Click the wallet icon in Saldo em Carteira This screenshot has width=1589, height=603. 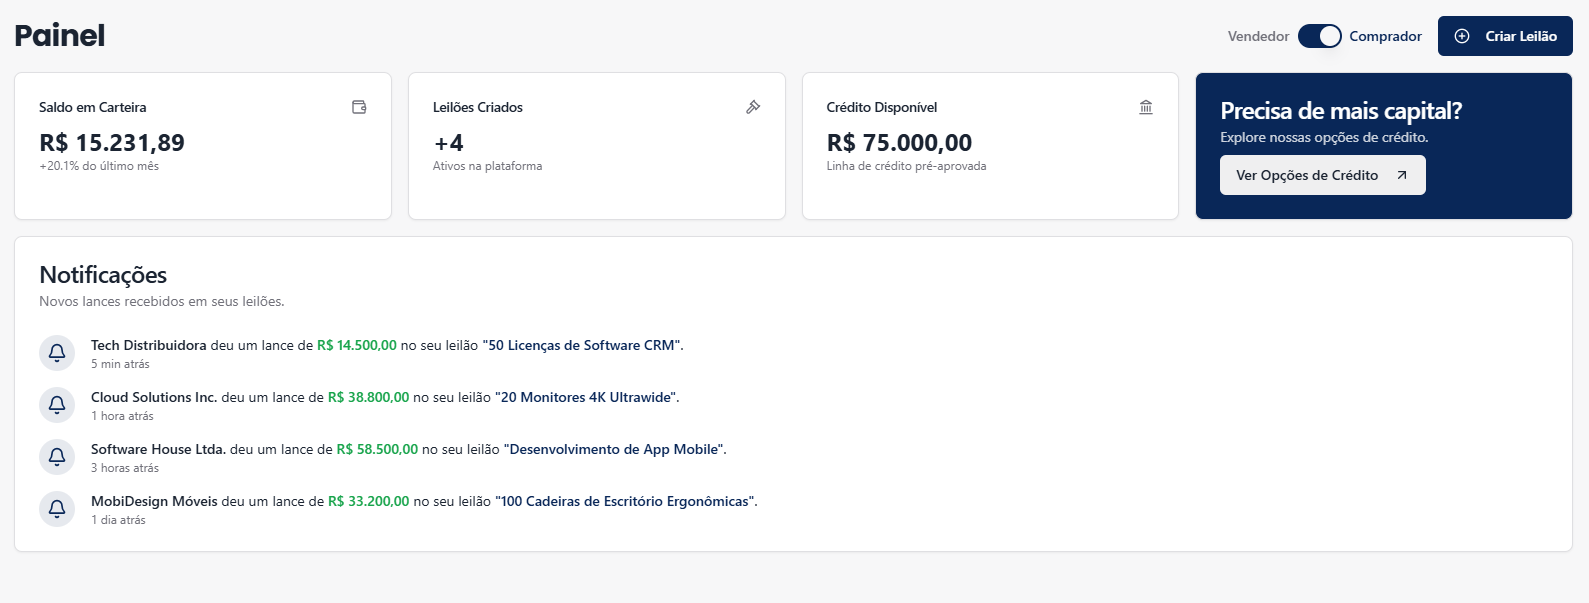[359, 107]
